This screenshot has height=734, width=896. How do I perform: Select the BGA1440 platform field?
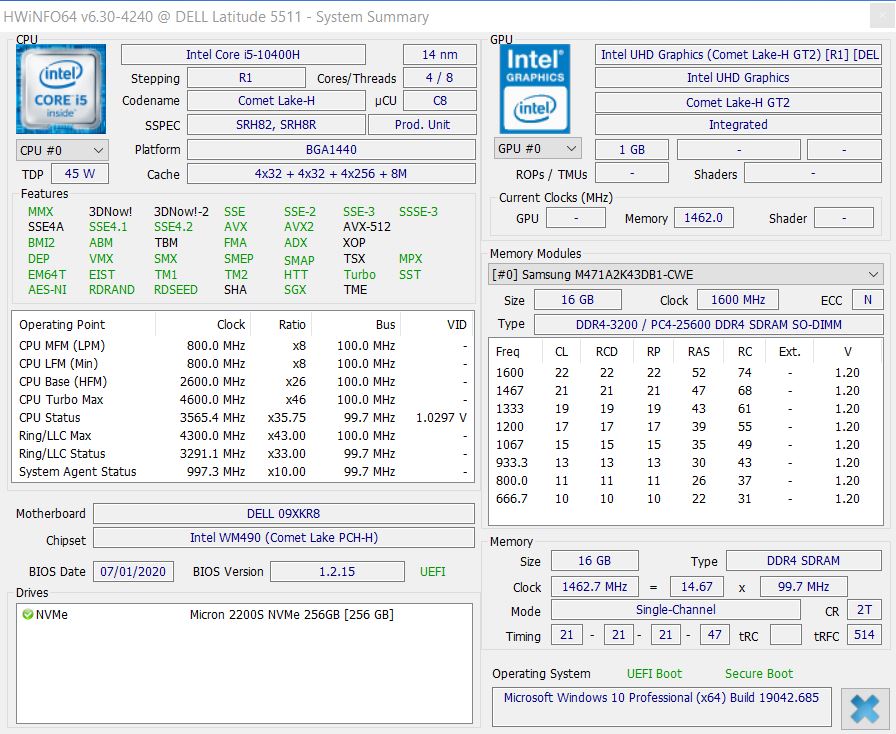pos(331,150)
